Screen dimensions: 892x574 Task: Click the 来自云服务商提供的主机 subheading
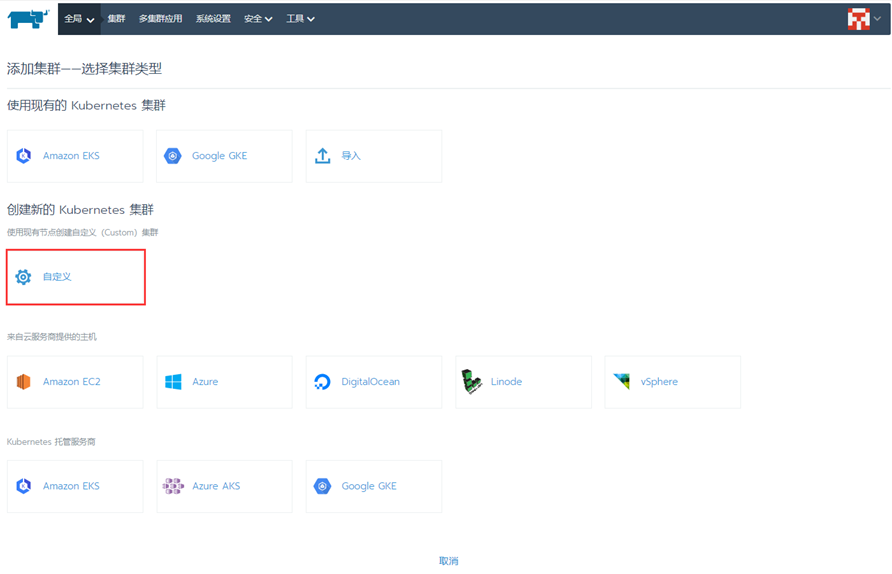[52, 337]
